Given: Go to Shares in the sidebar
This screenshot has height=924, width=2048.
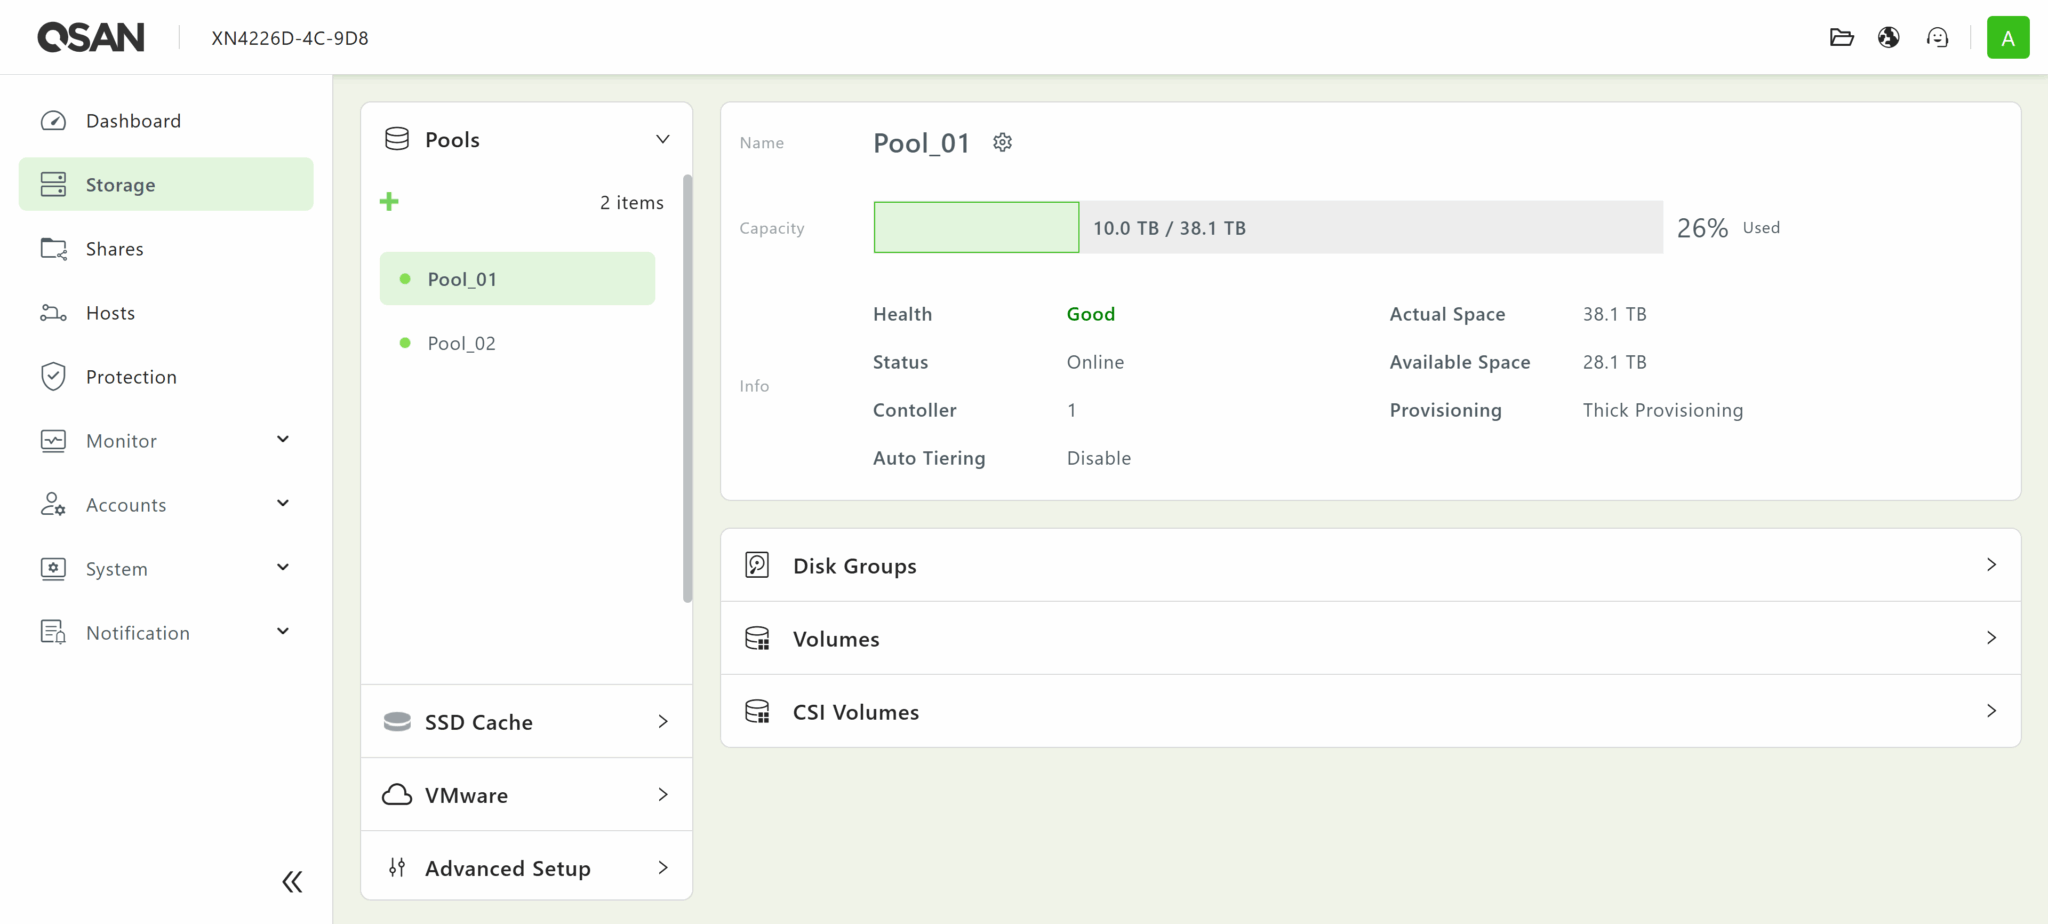Looking at the screenshot, I should 114,249.
